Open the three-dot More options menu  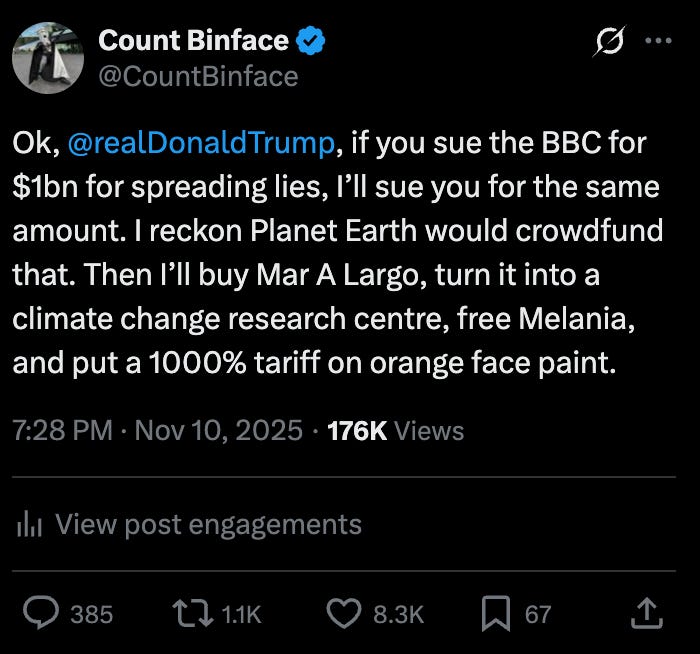point(655,42)
